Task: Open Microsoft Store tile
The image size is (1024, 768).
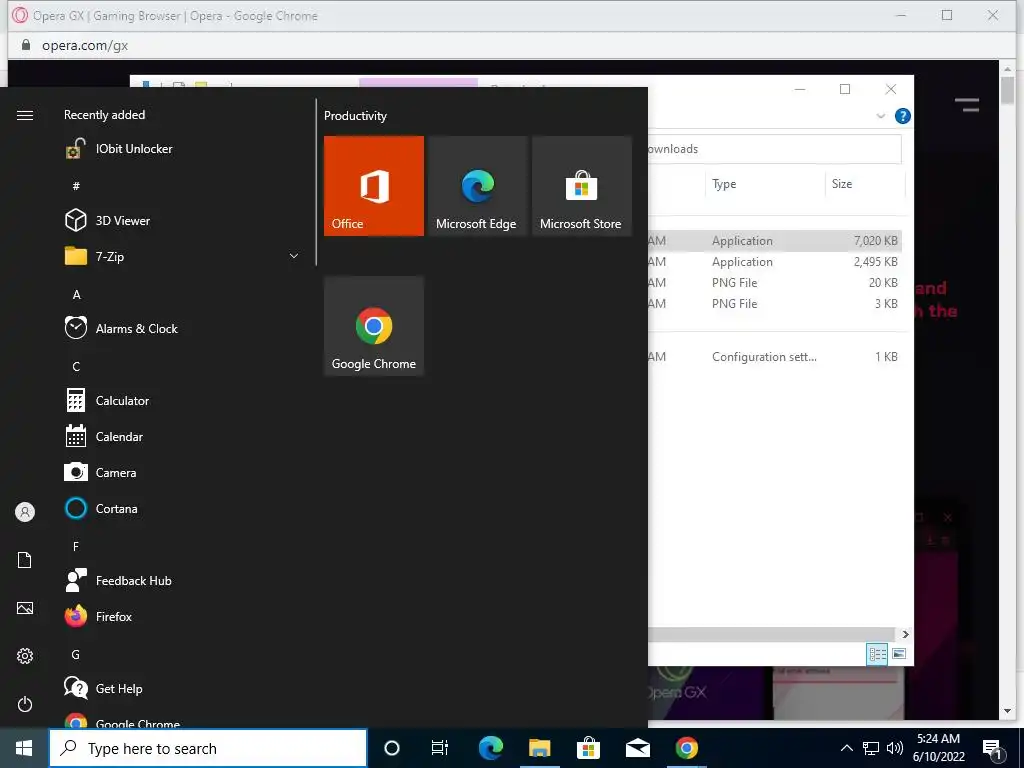Action: [581, 185]
